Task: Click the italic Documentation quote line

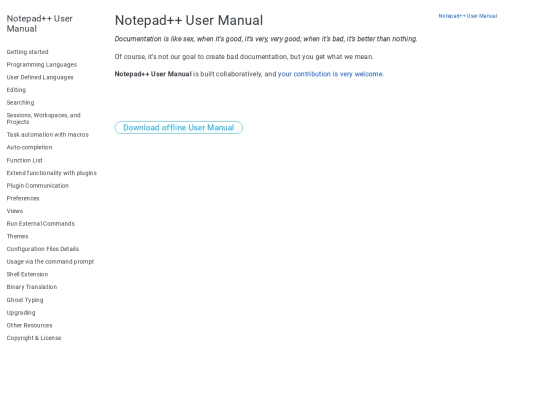Action: point(266,39)
